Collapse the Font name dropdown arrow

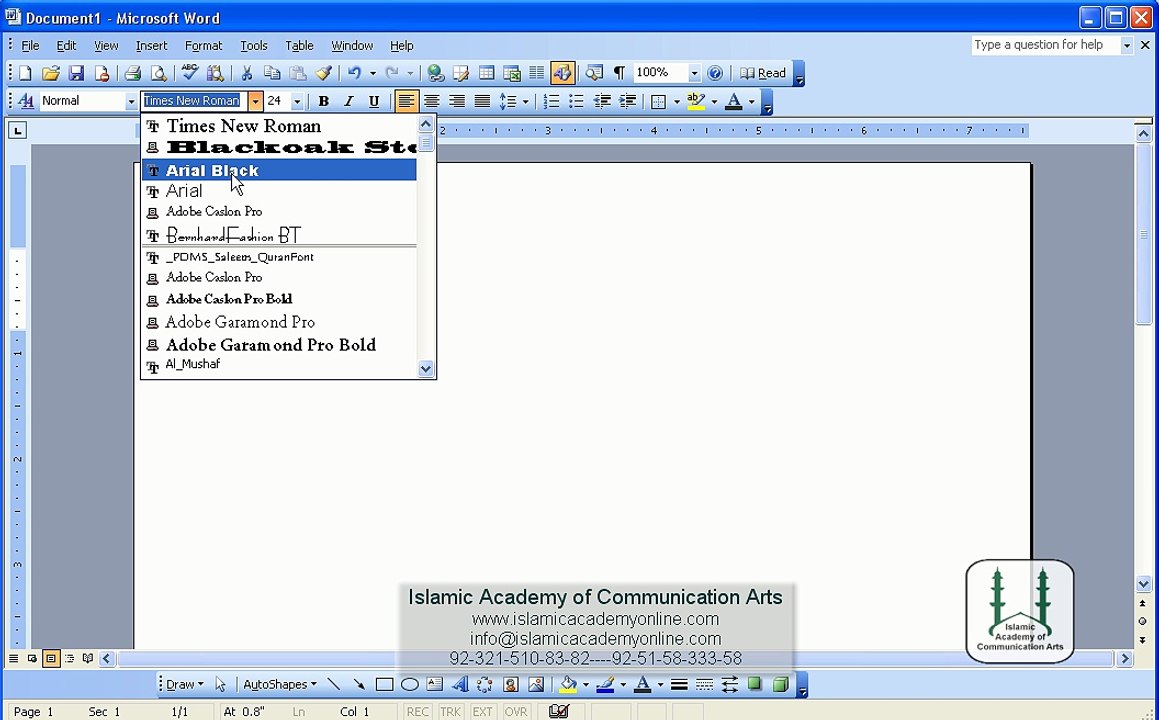coord(255,101)
